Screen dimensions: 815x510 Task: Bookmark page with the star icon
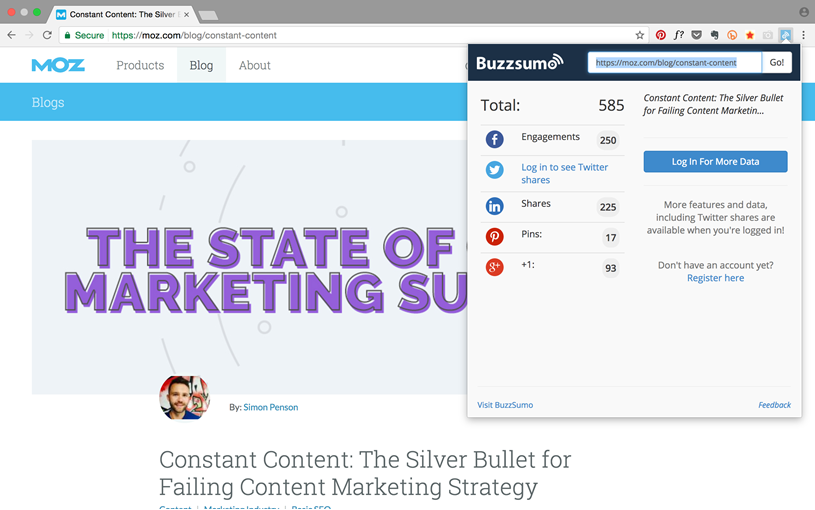(640, 35)
